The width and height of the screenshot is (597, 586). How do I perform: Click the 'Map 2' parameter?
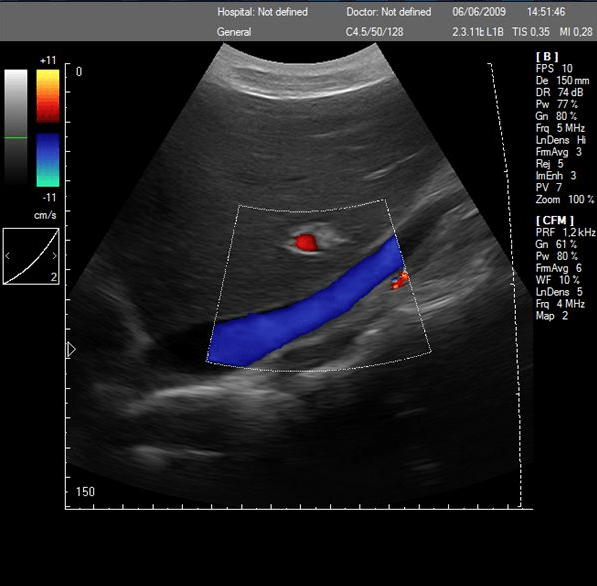click(552, 315)
